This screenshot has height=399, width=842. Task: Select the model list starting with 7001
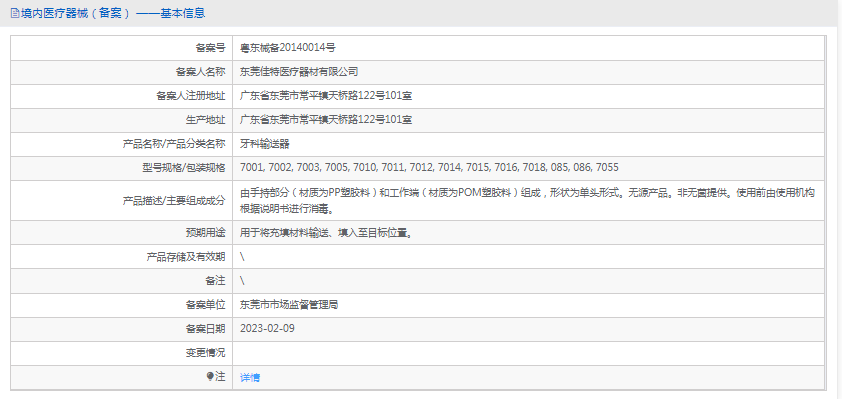click(430, 168)
